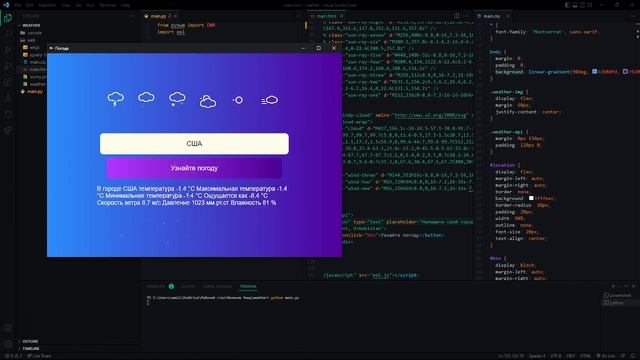Click the notifications bell in status bar

[x=633, y=356]
